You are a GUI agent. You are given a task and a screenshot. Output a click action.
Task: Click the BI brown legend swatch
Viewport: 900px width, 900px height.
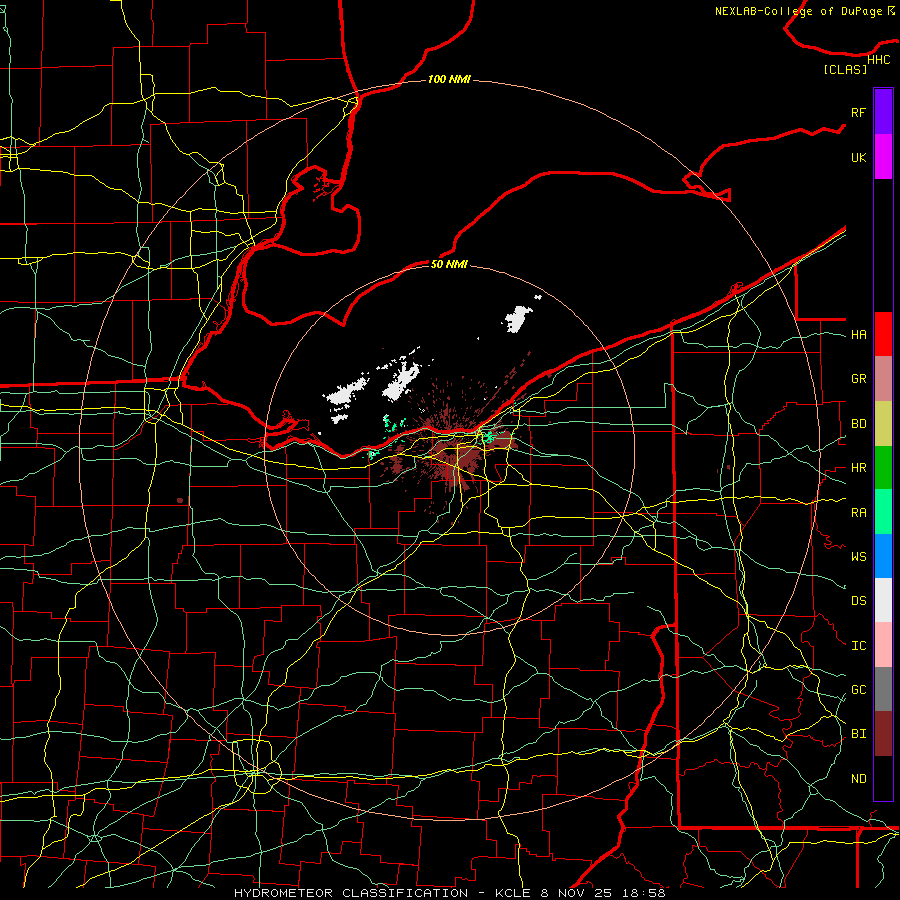click(883, 734)
